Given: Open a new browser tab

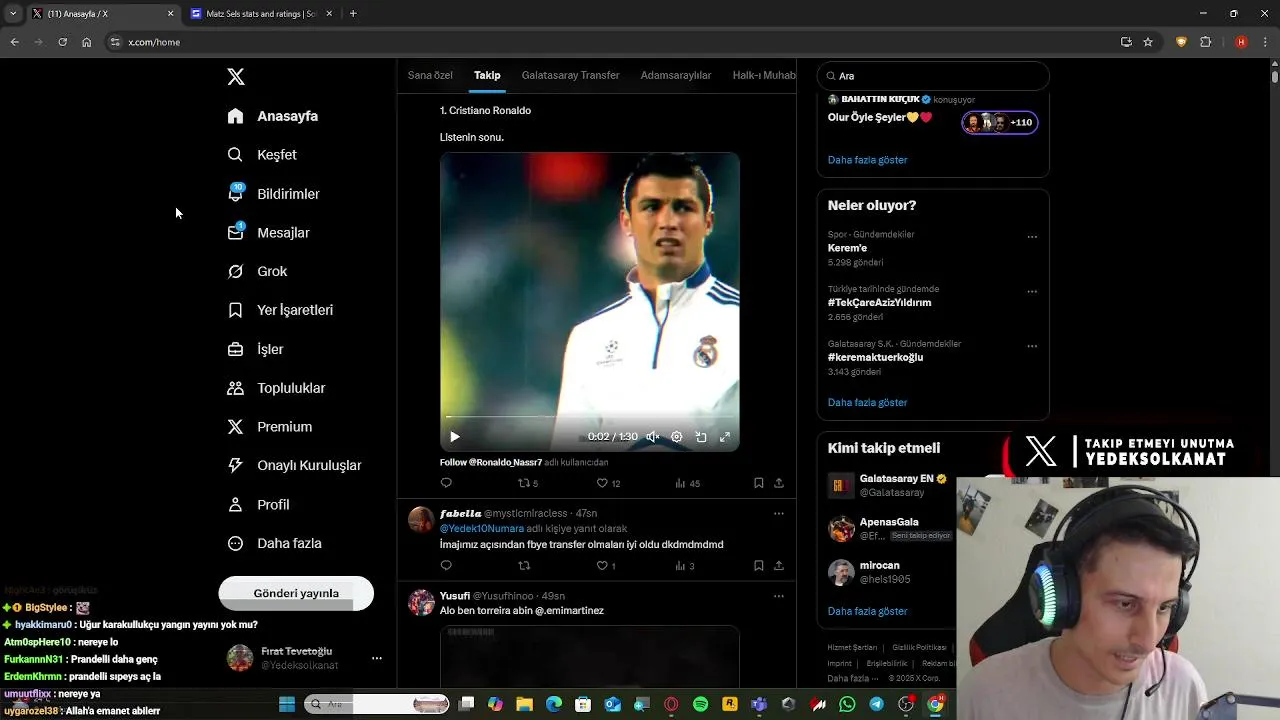Looking at the screenshot, I should point(353,14).
